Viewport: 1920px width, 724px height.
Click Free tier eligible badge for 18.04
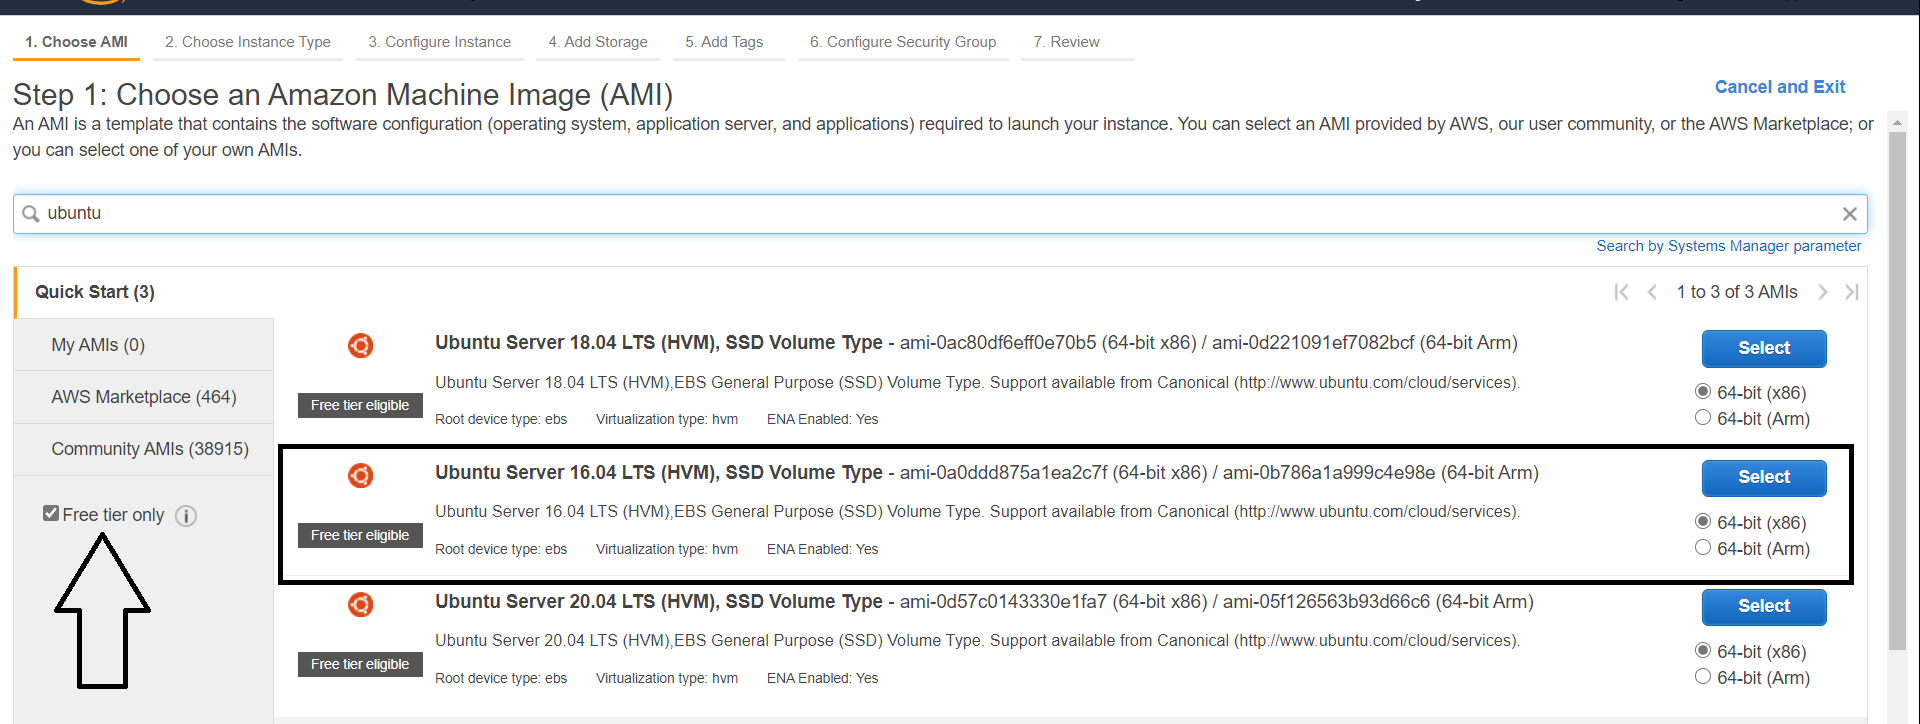click(360, 405)
